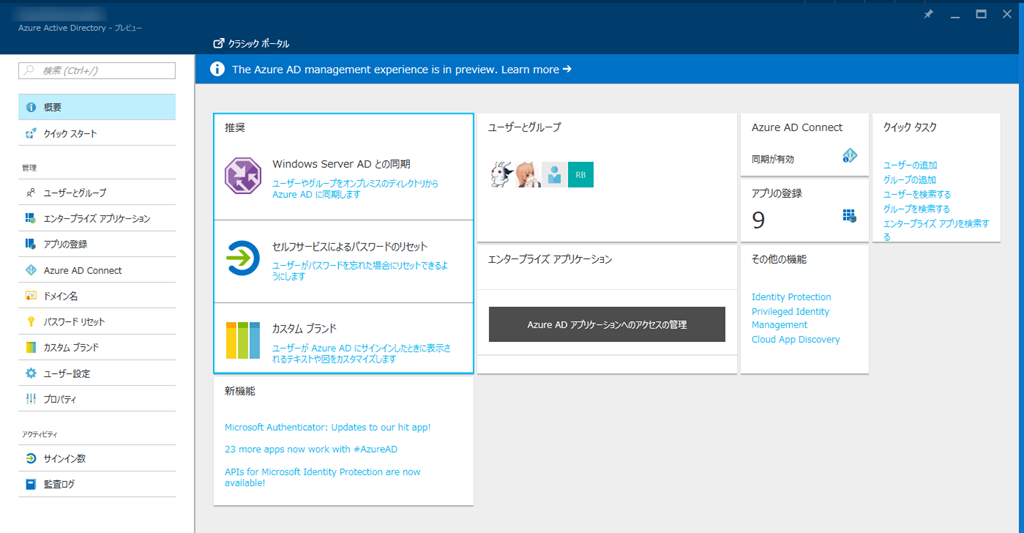Open Identity Protection link
The width and height of the screenshot is (1024, 533).
pos(791,297)
